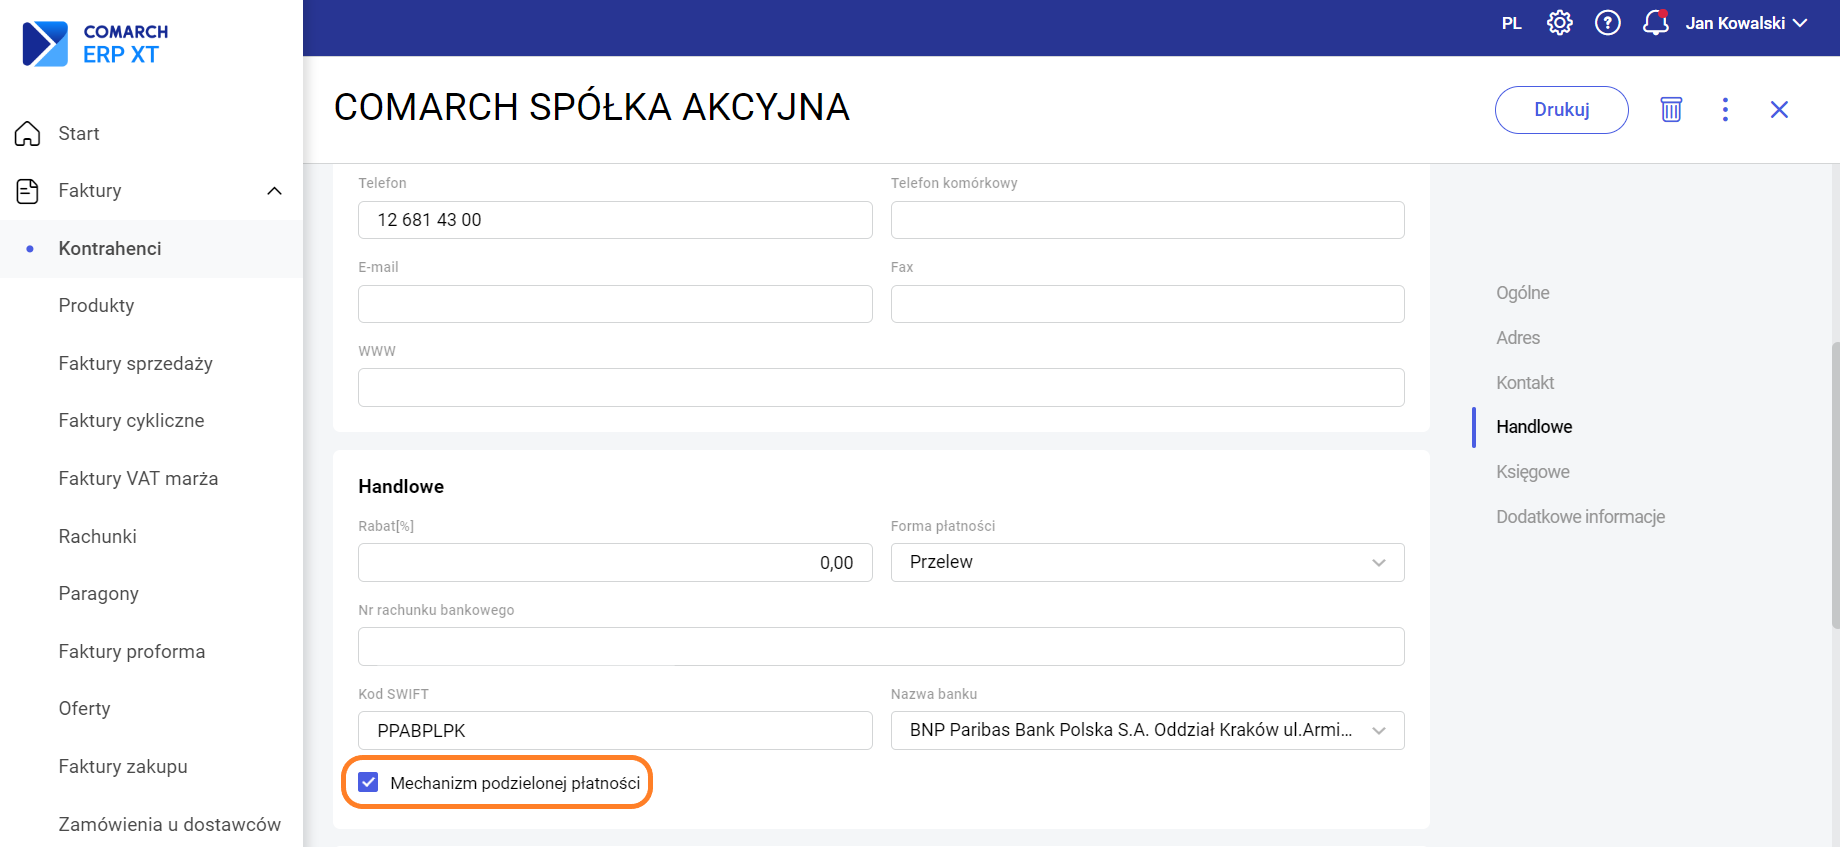
Task: Open the Nazwa banku dropdown
Action: tap(1146, 730)
